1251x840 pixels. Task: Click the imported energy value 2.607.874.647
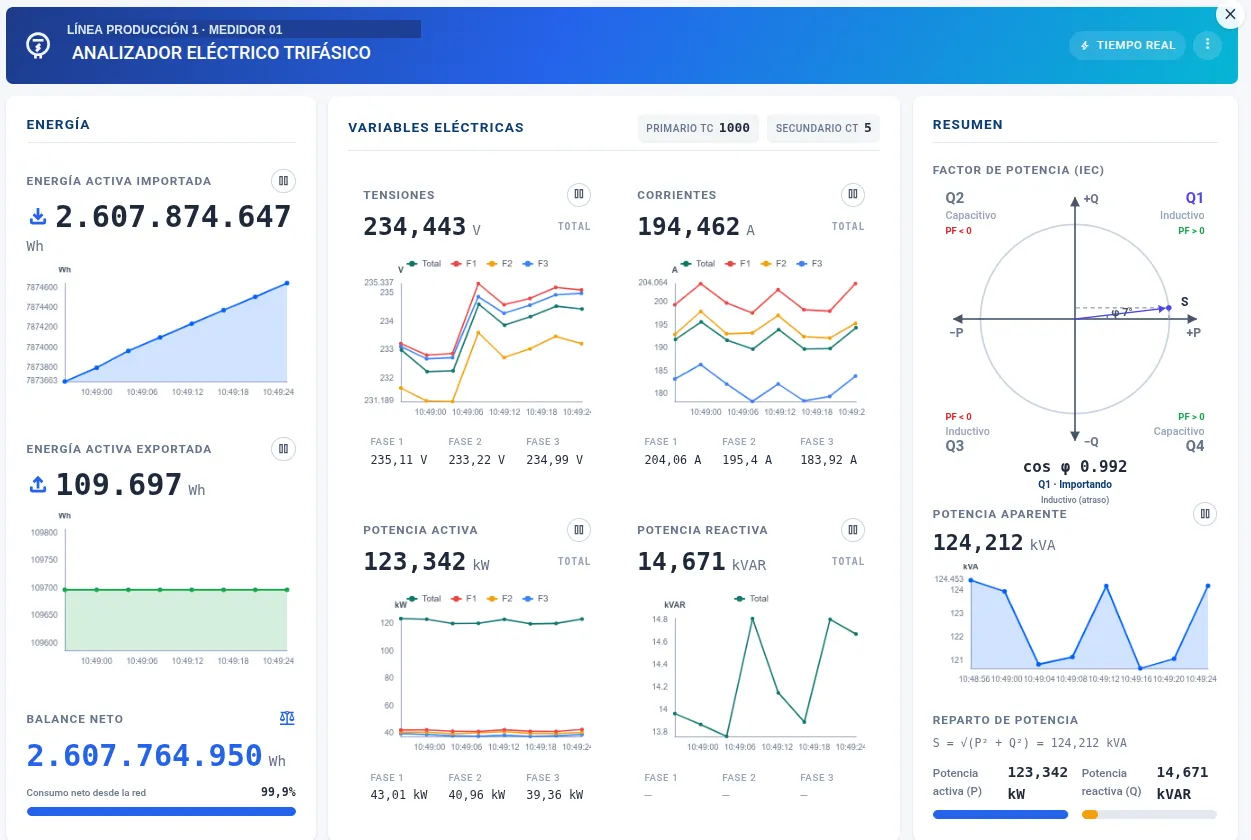pos(173,217)
